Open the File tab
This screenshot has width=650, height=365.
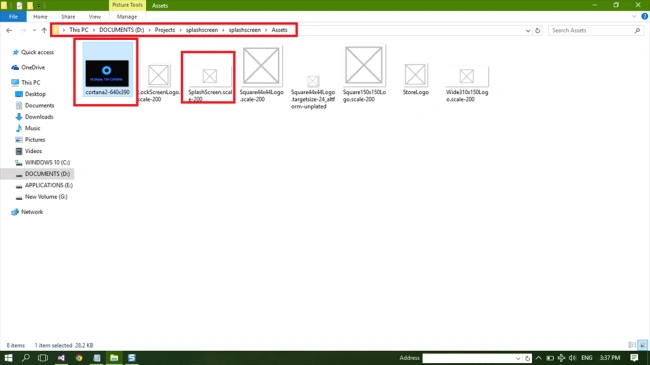(13, 17)
